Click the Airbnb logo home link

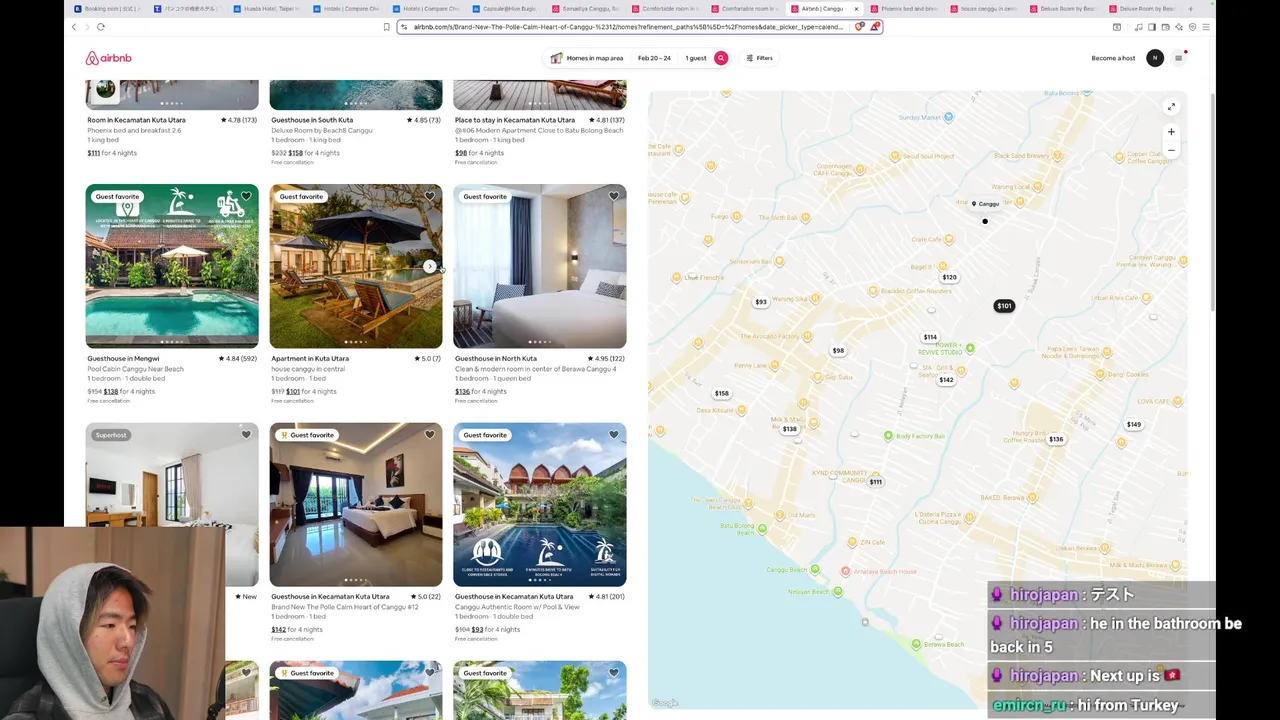pos(108,58)
